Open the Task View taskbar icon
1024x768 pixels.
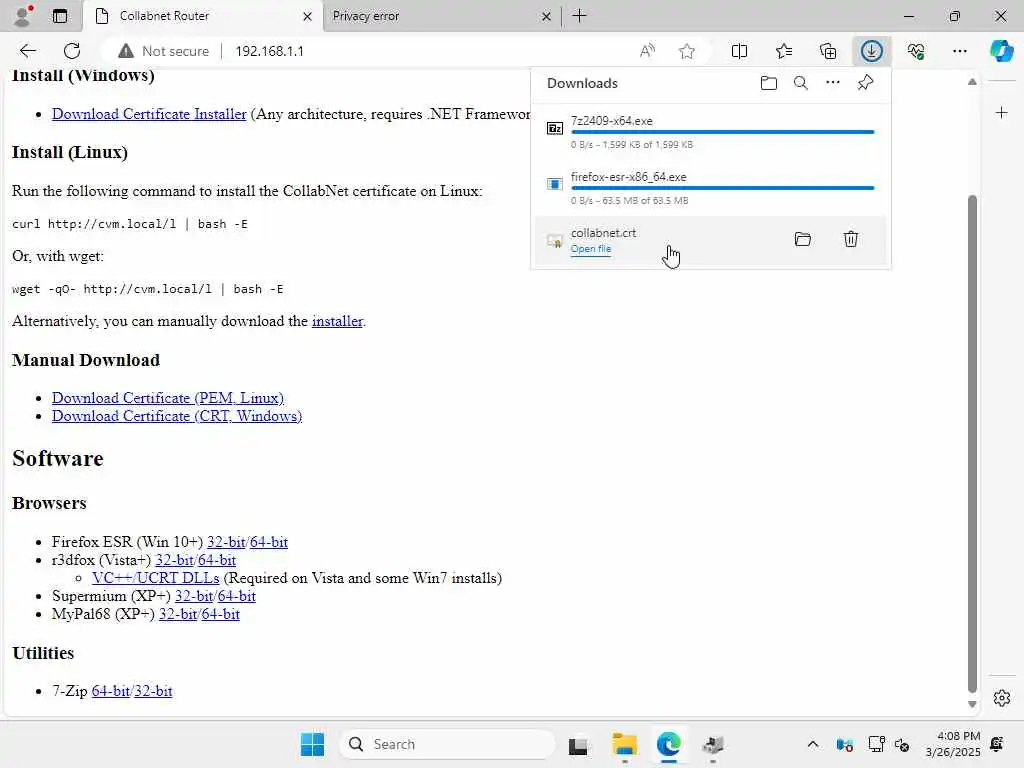pos(578,745)
